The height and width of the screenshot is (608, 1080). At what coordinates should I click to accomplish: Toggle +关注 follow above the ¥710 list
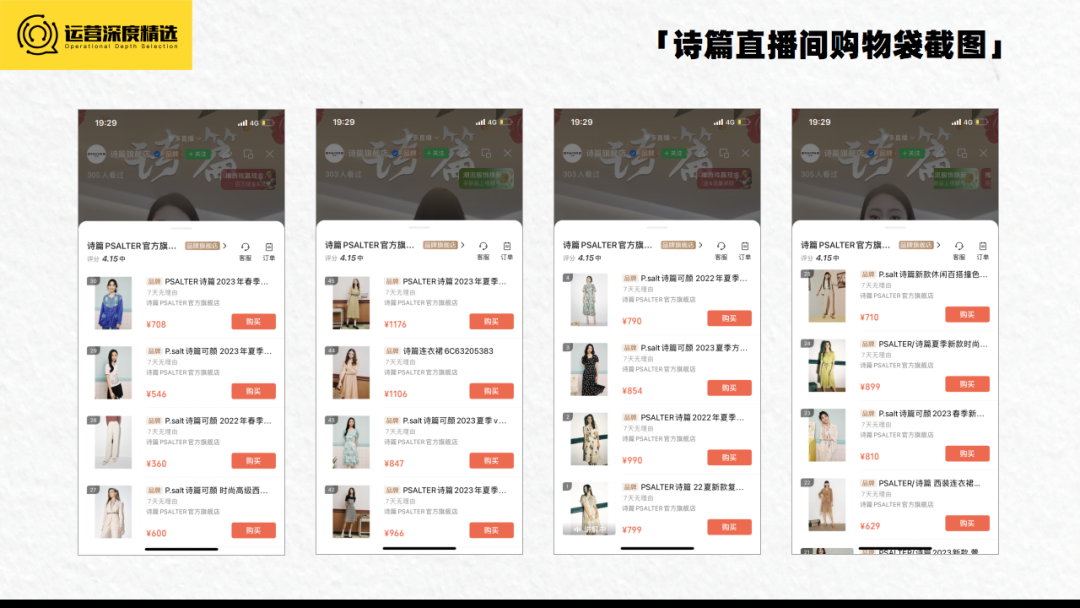911,154
